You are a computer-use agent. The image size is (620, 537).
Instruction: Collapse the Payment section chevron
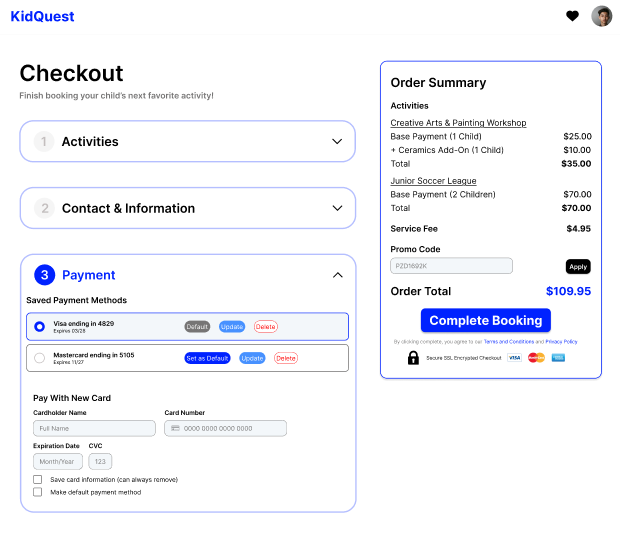(x=338, y=275)
